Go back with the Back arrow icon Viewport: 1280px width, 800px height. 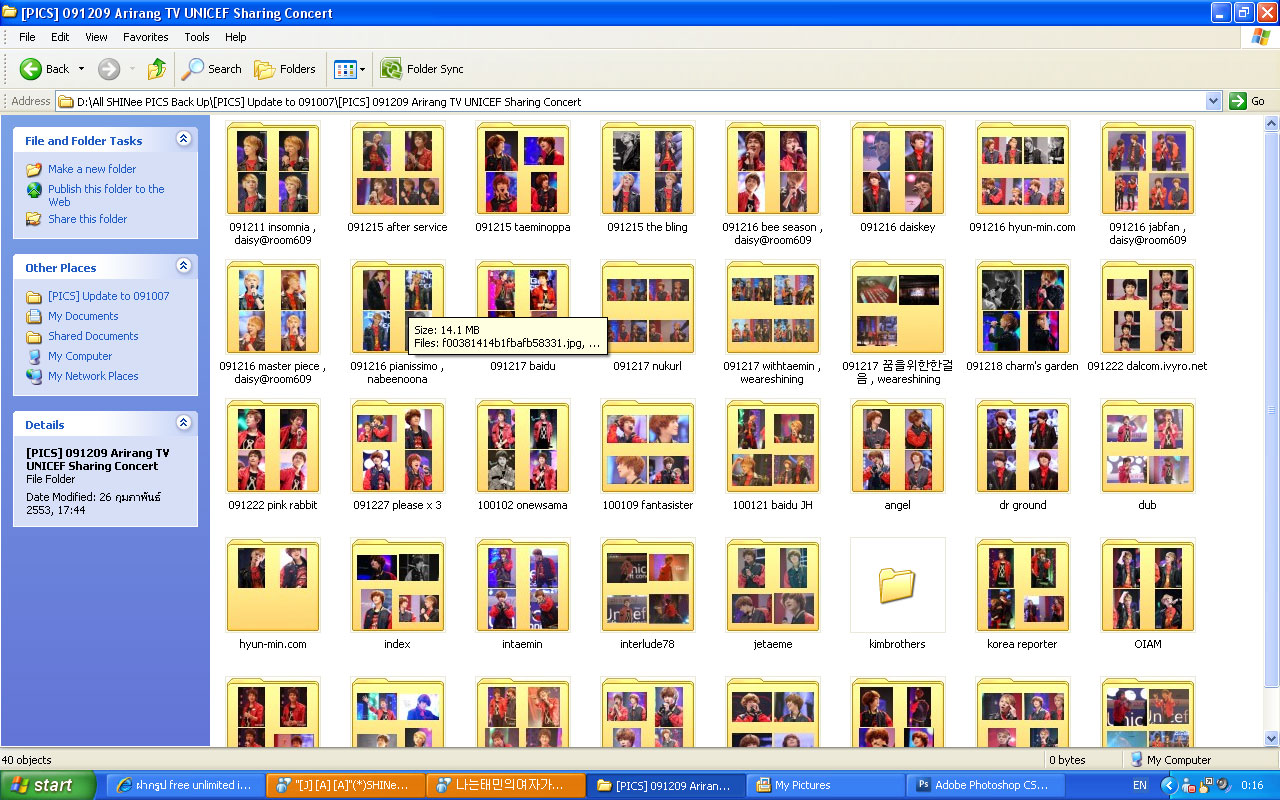tap(31, 69)
